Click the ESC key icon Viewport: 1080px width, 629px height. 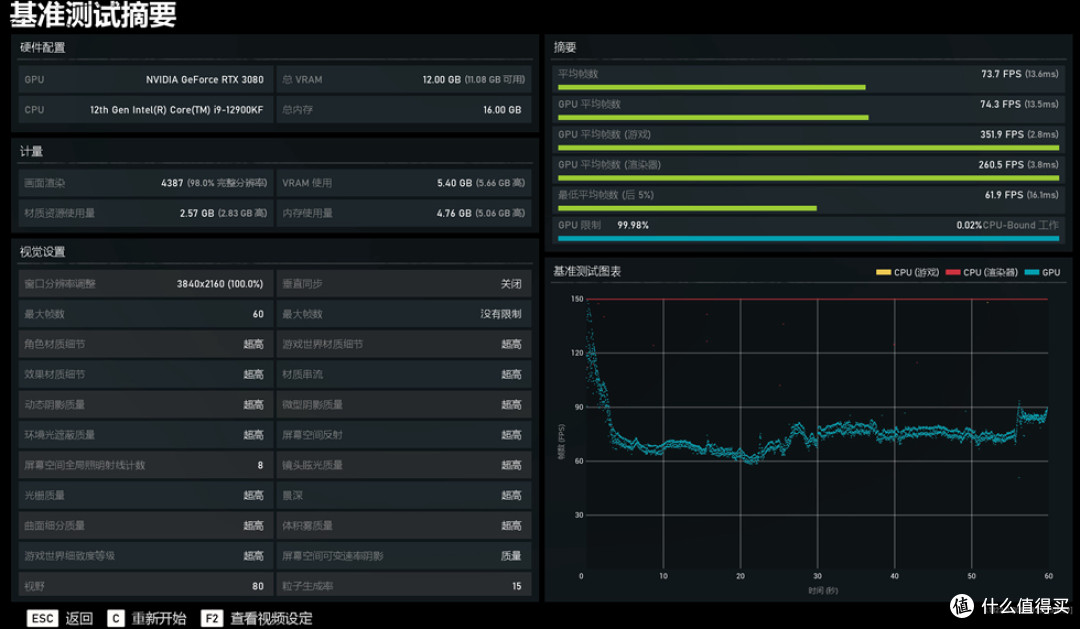tap(43, 618)
